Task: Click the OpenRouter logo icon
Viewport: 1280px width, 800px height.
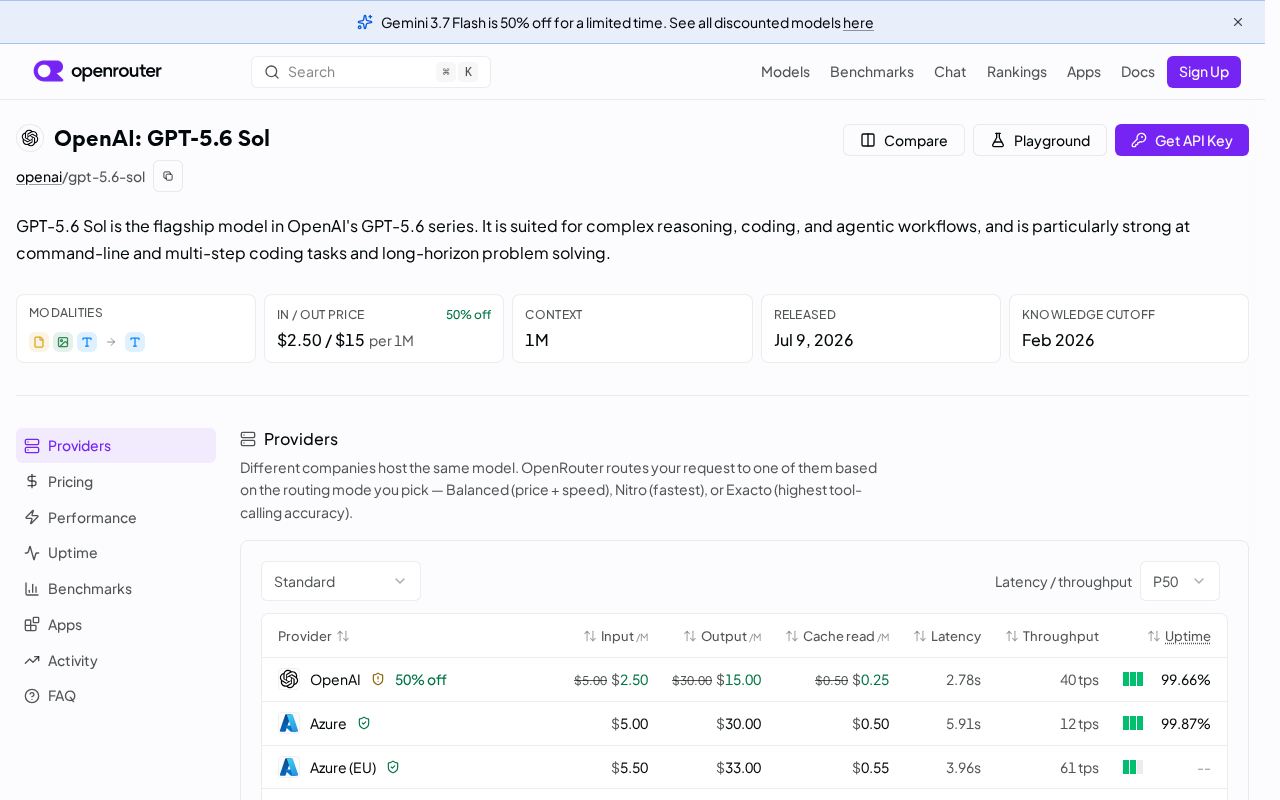Action: tap(48, 71)
